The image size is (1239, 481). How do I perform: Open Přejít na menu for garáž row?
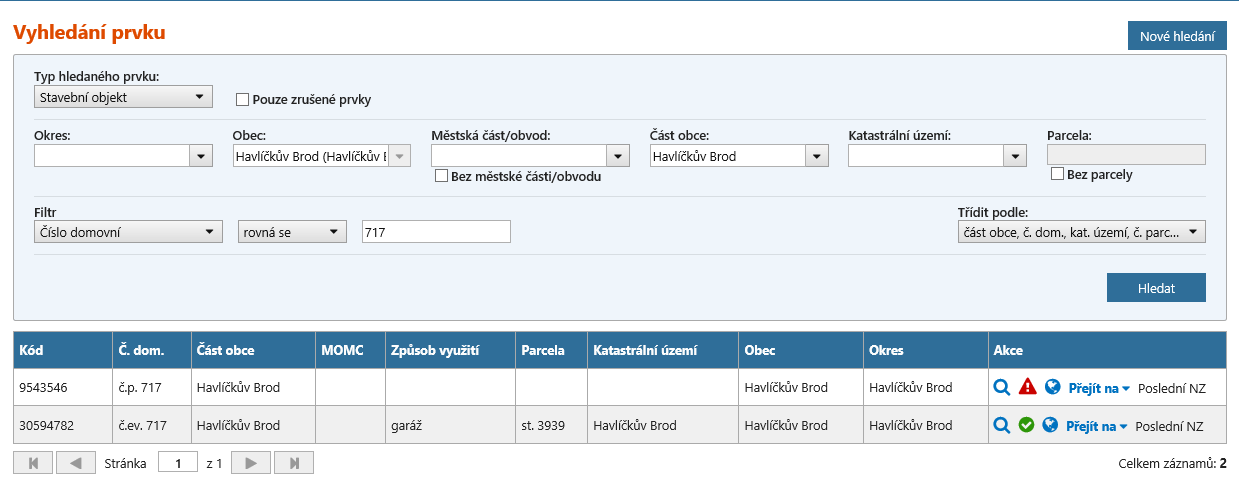tap(1096, 426)
